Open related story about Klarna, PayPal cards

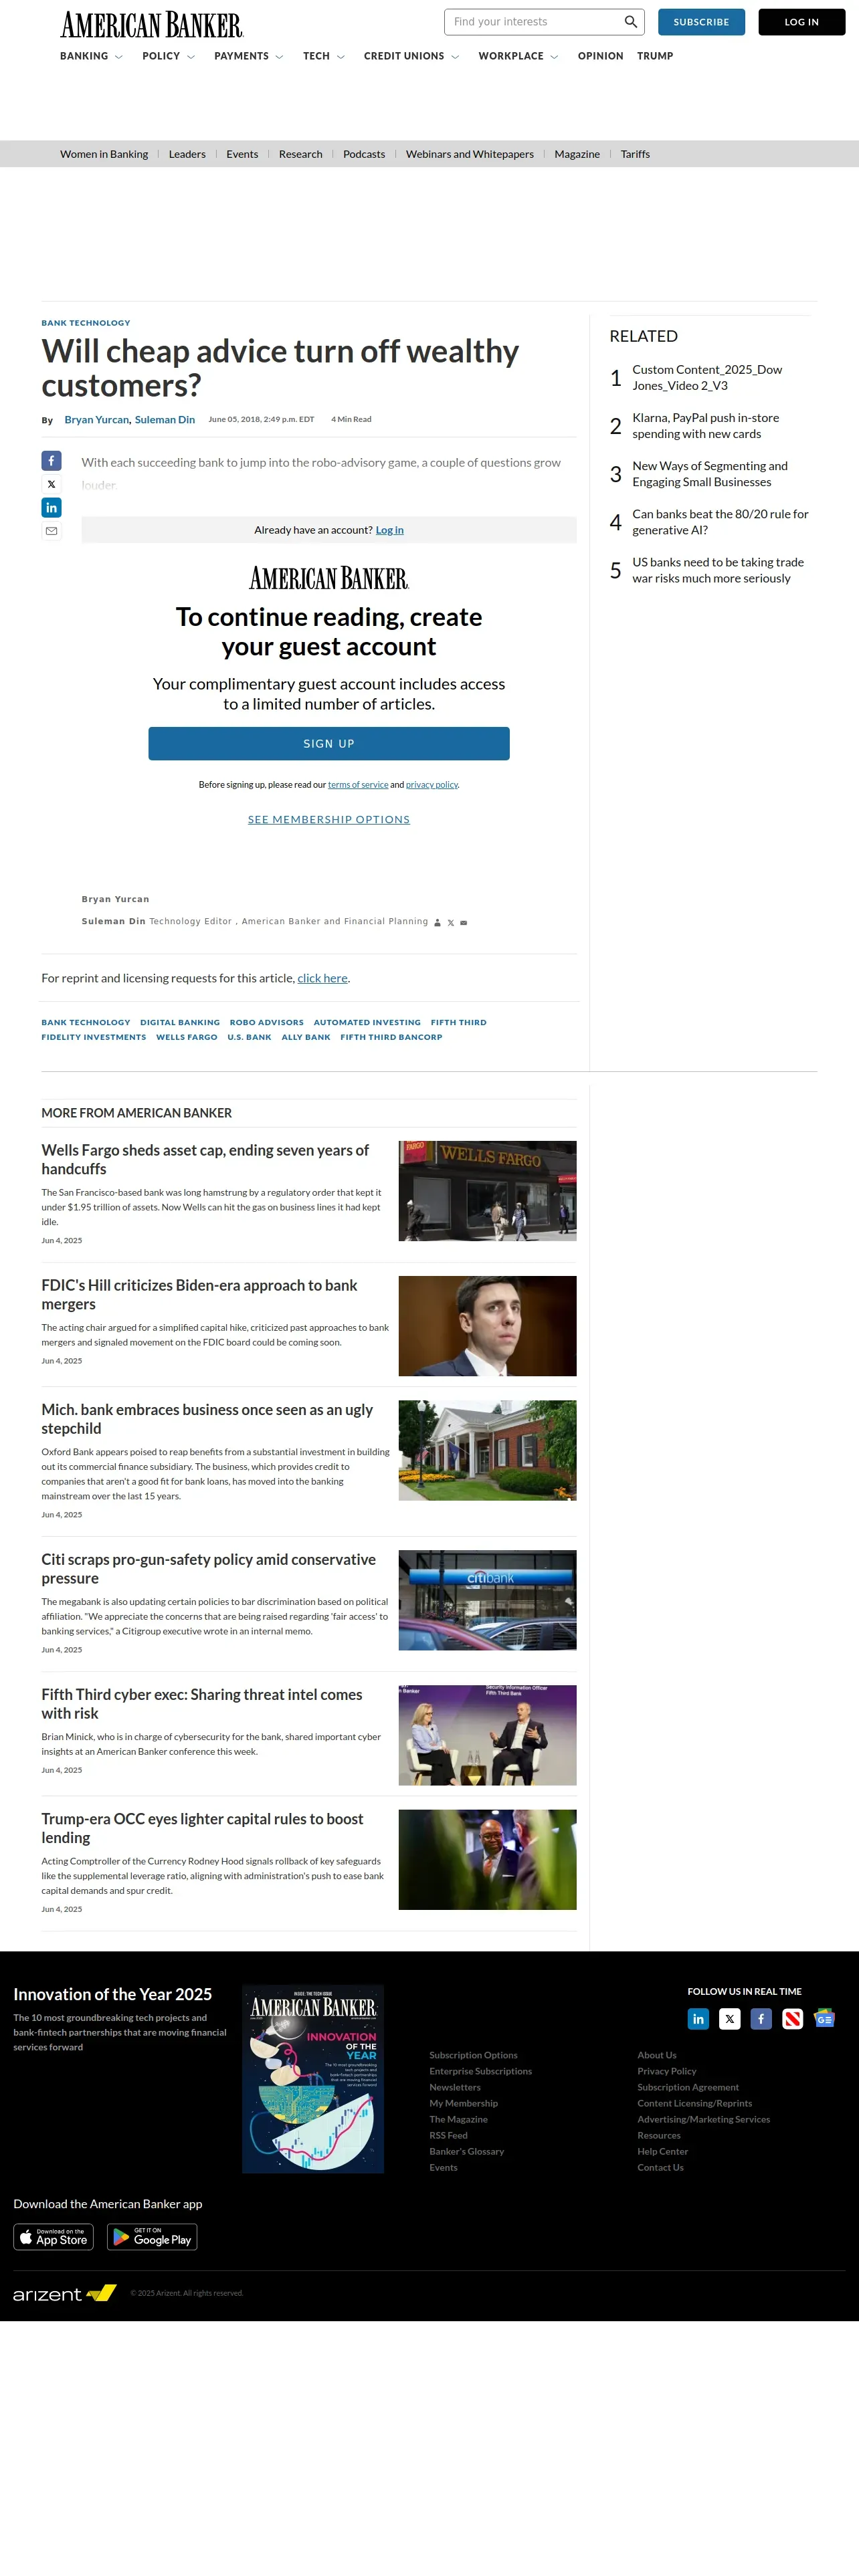(705, 426)
